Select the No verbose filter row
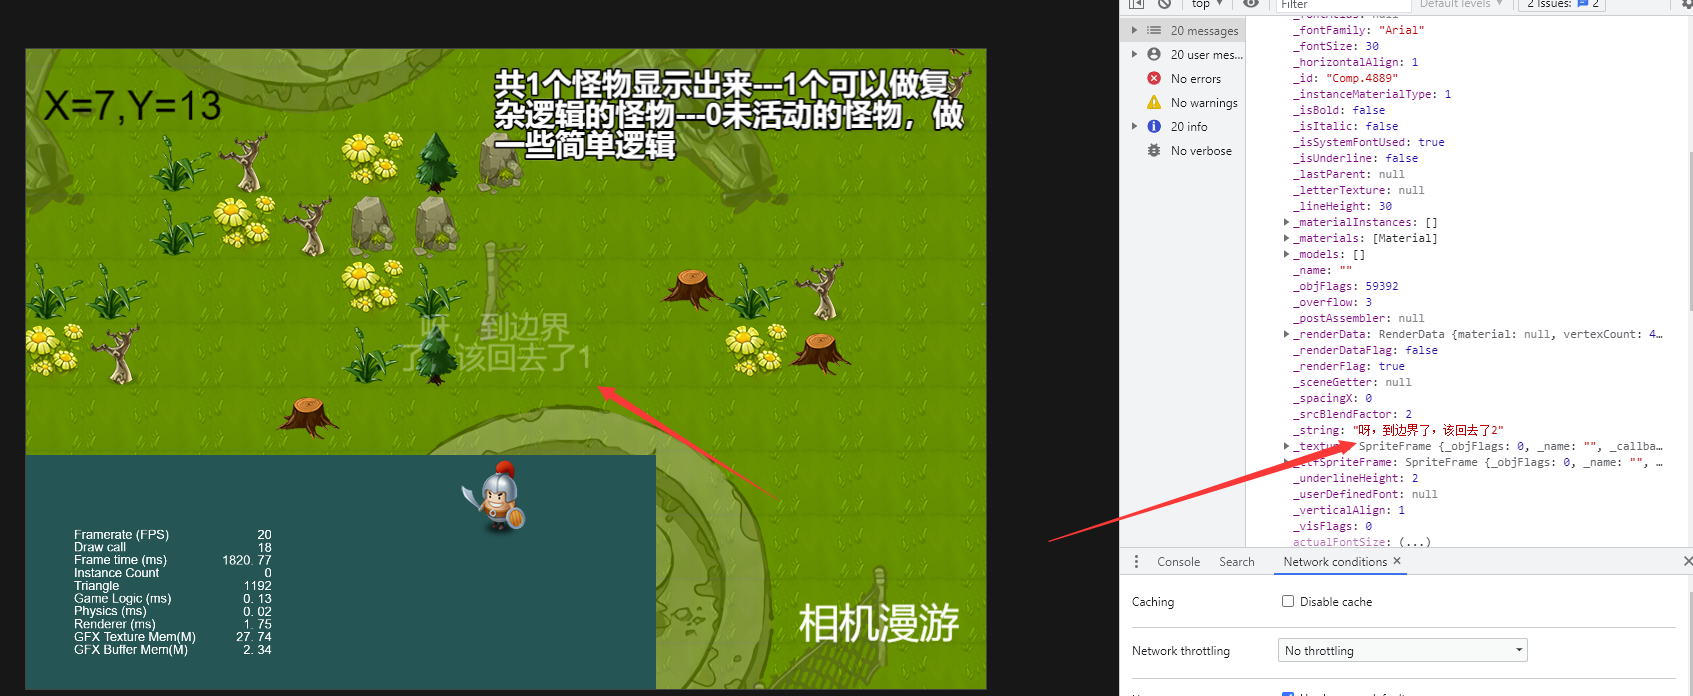 (1183, 151)
